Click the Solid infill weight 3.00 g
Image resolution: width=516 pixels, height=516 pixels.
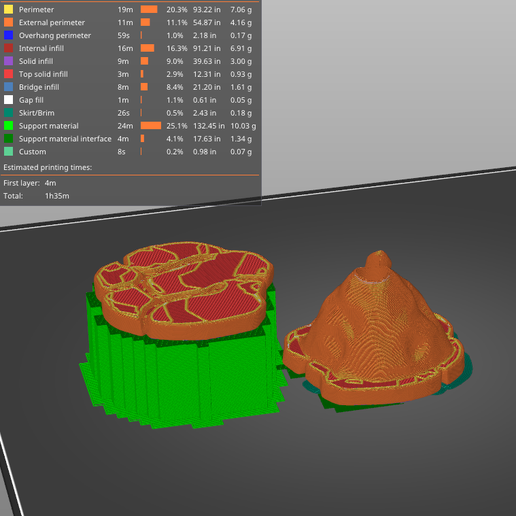coord(241,61)
